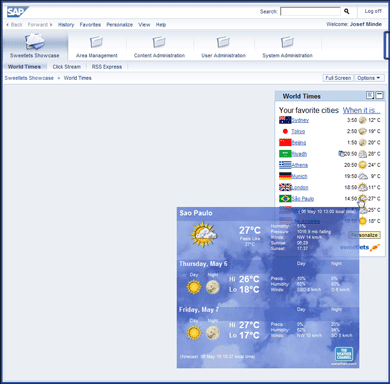
Task: Open the User Administration folder icon
Action: (223, 42)
